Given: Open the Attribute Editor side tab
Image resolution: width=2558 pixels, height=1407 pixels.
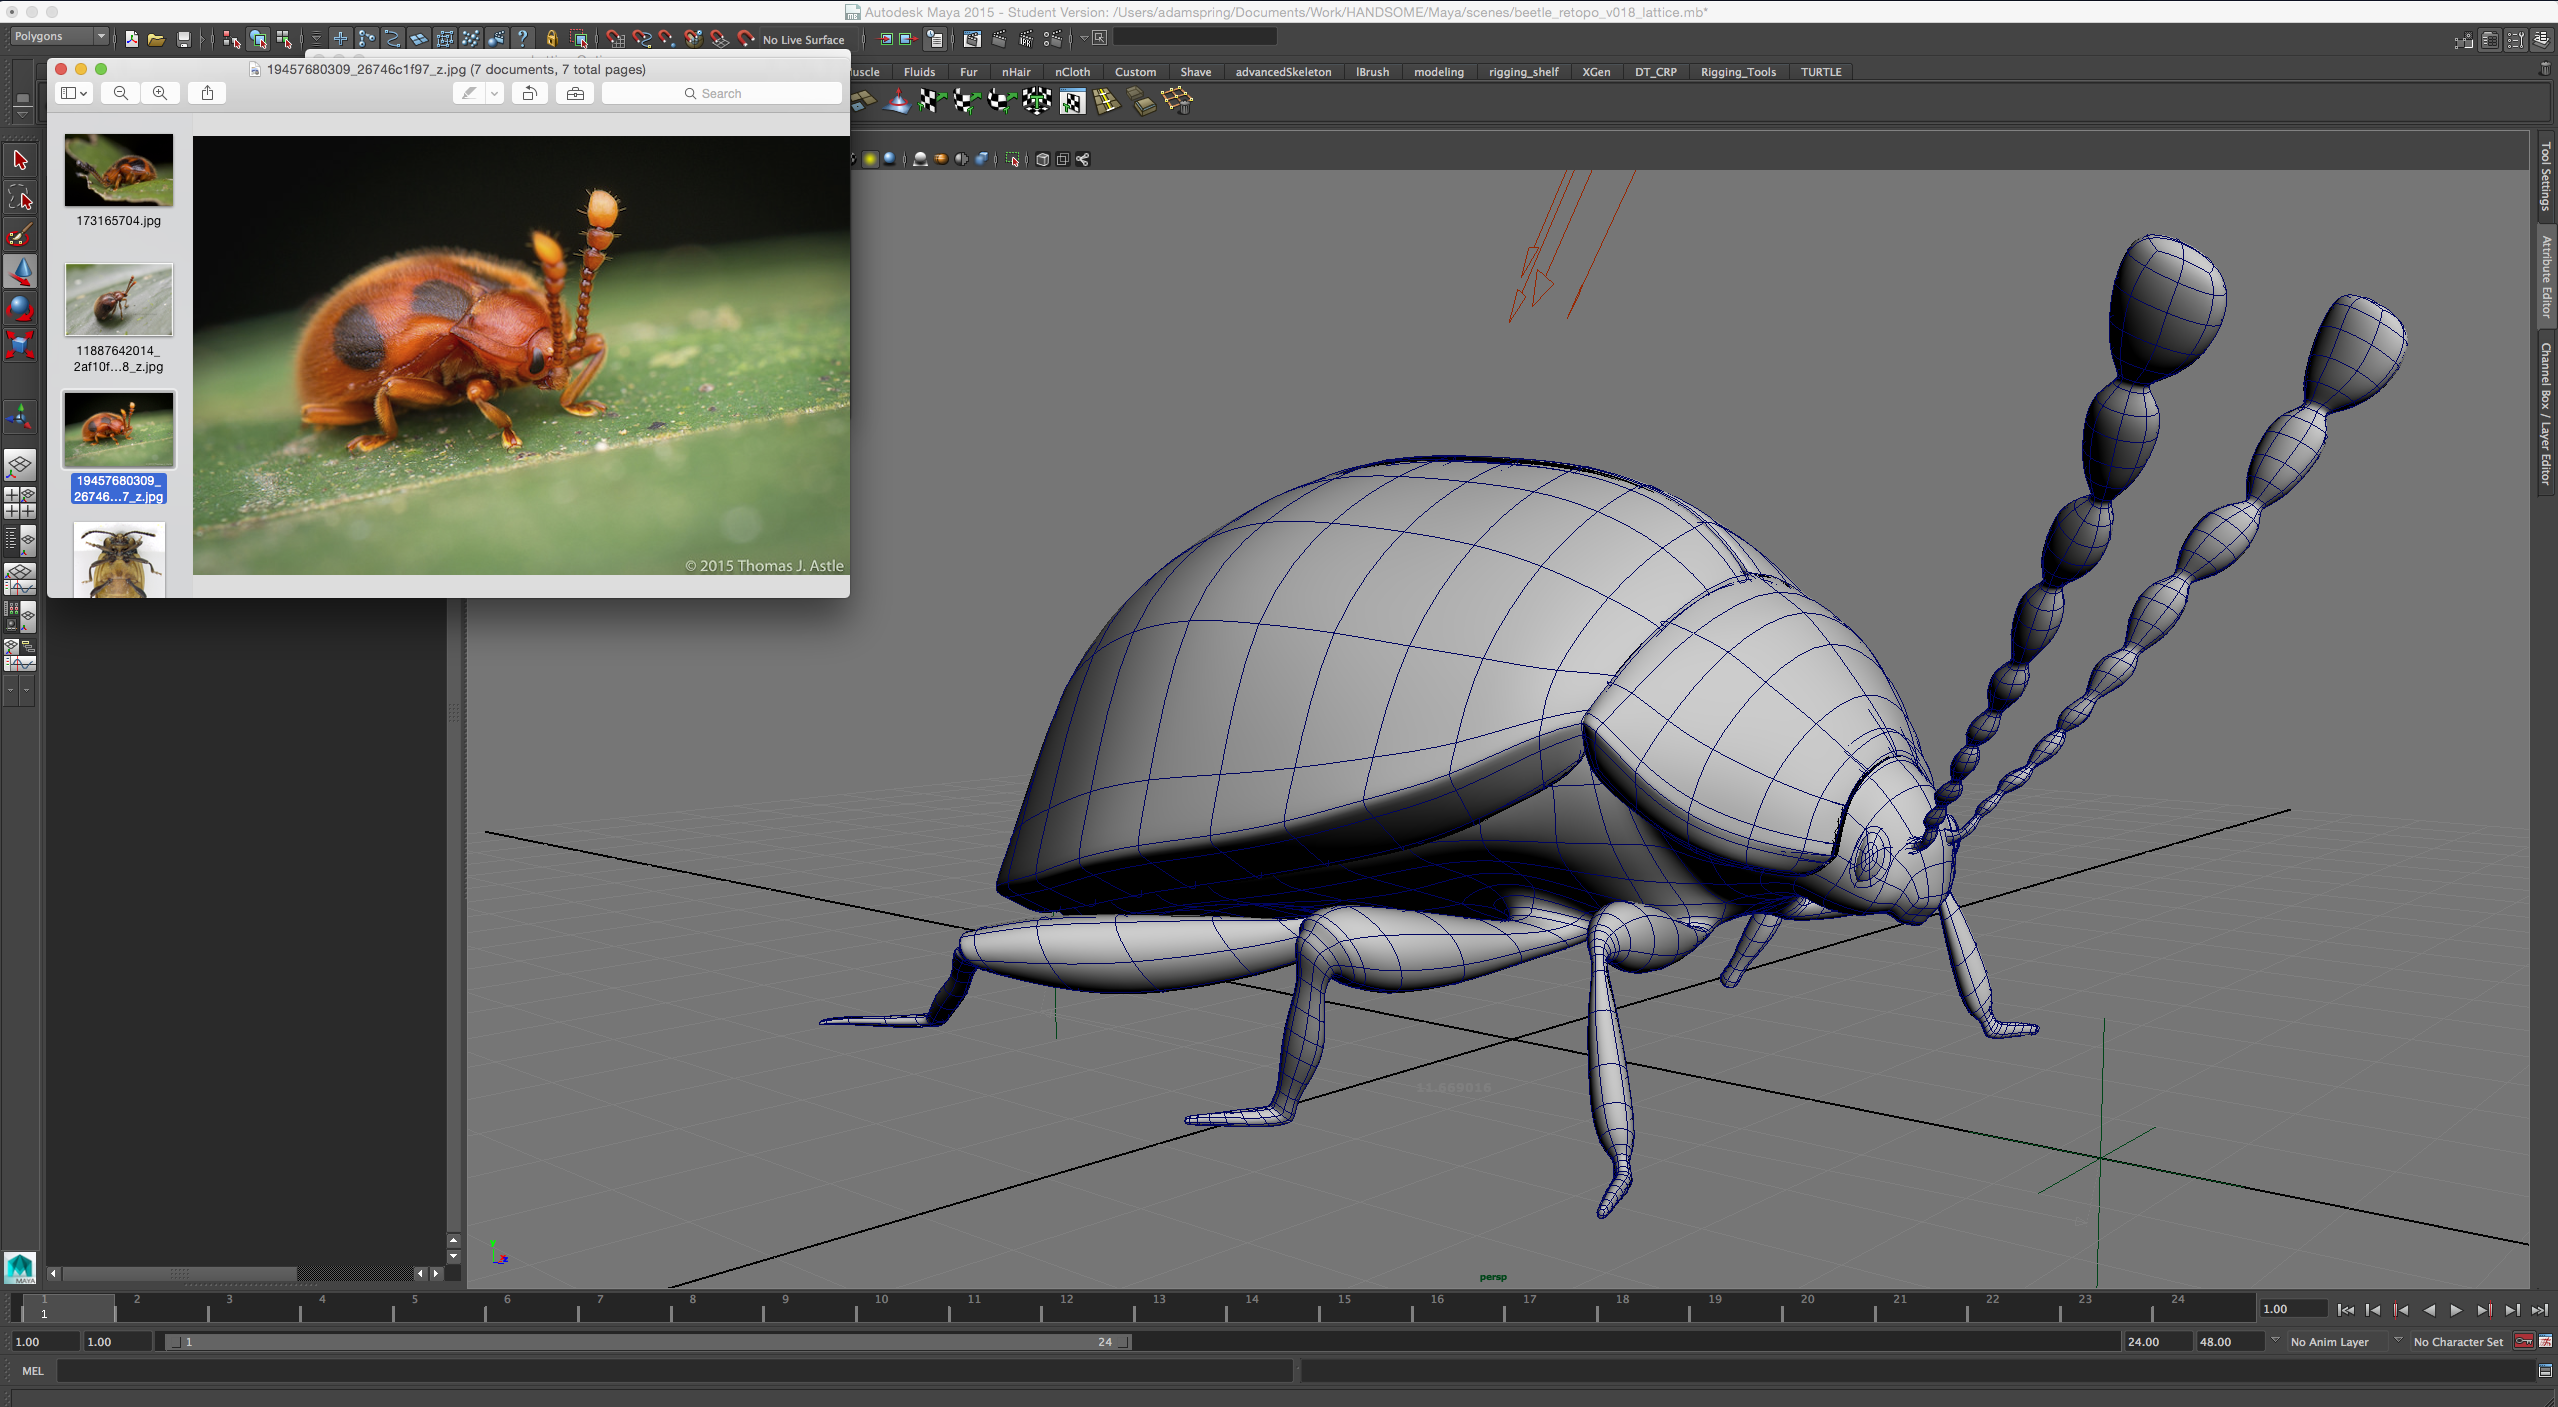Looking at the screenshot, I should pyautogui.click(x=2546, y=278).
